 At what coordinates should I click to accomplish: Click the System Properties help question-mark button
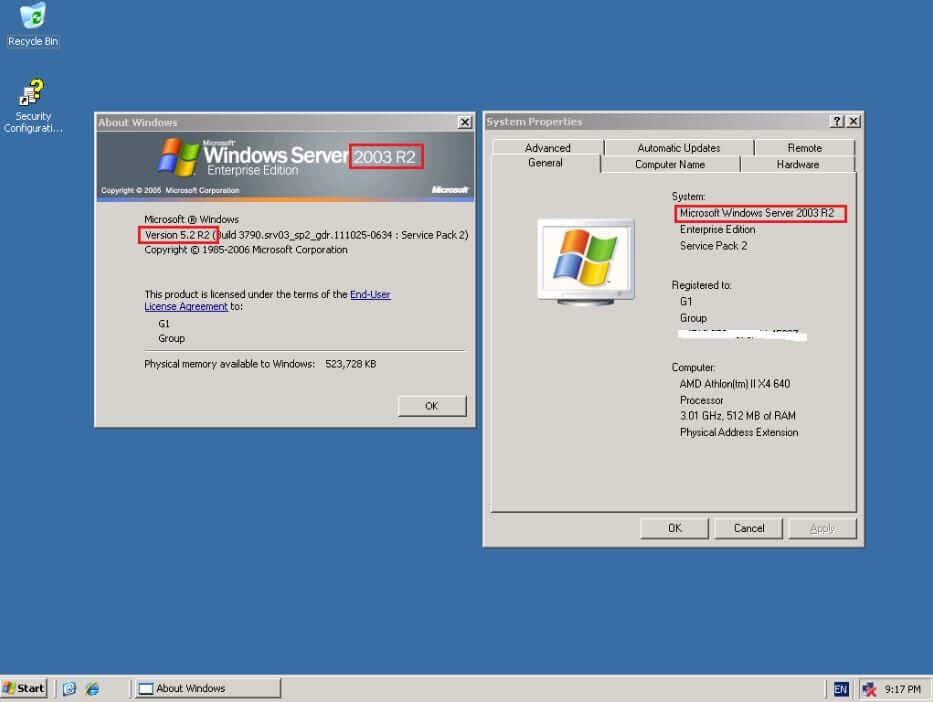(836, 121)
